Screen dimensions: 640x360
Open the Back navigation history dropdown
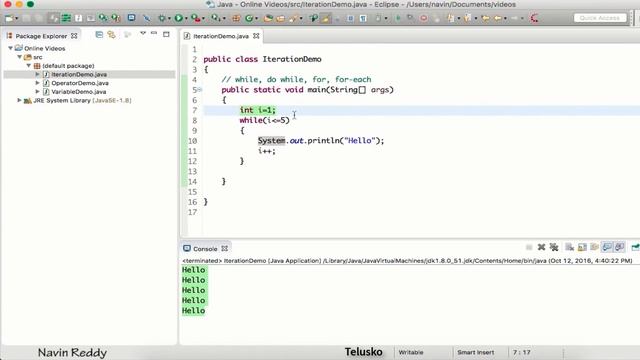click(505, 18)
